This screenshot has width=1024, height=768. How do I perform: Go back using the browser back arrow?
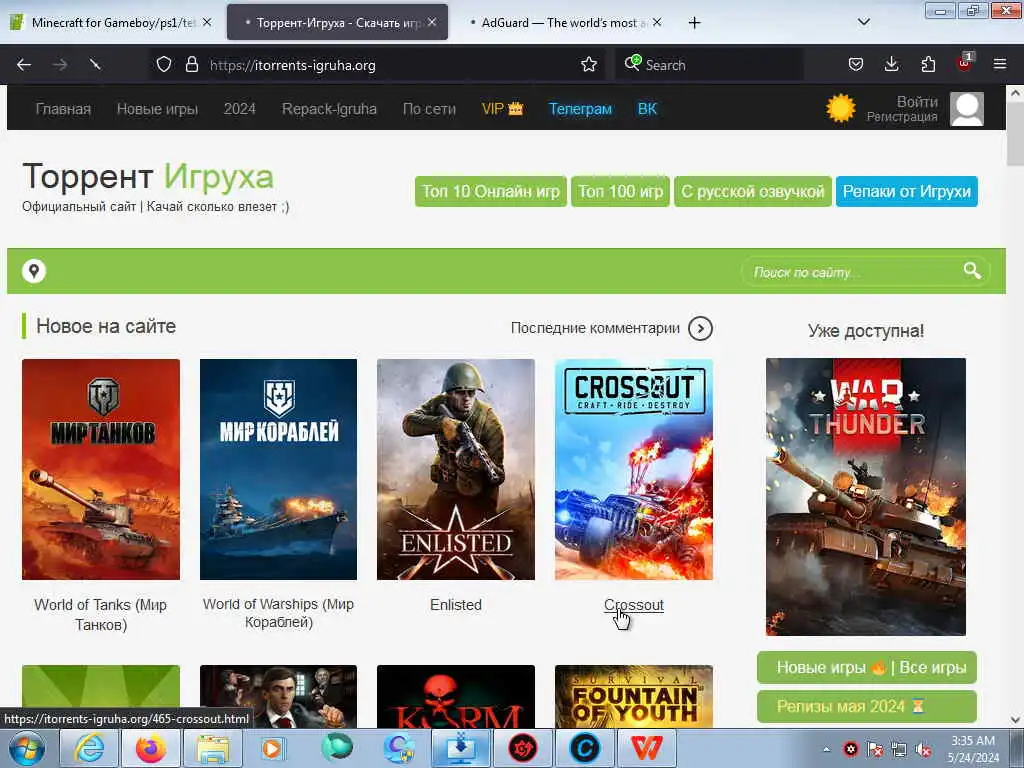point(24,65)
